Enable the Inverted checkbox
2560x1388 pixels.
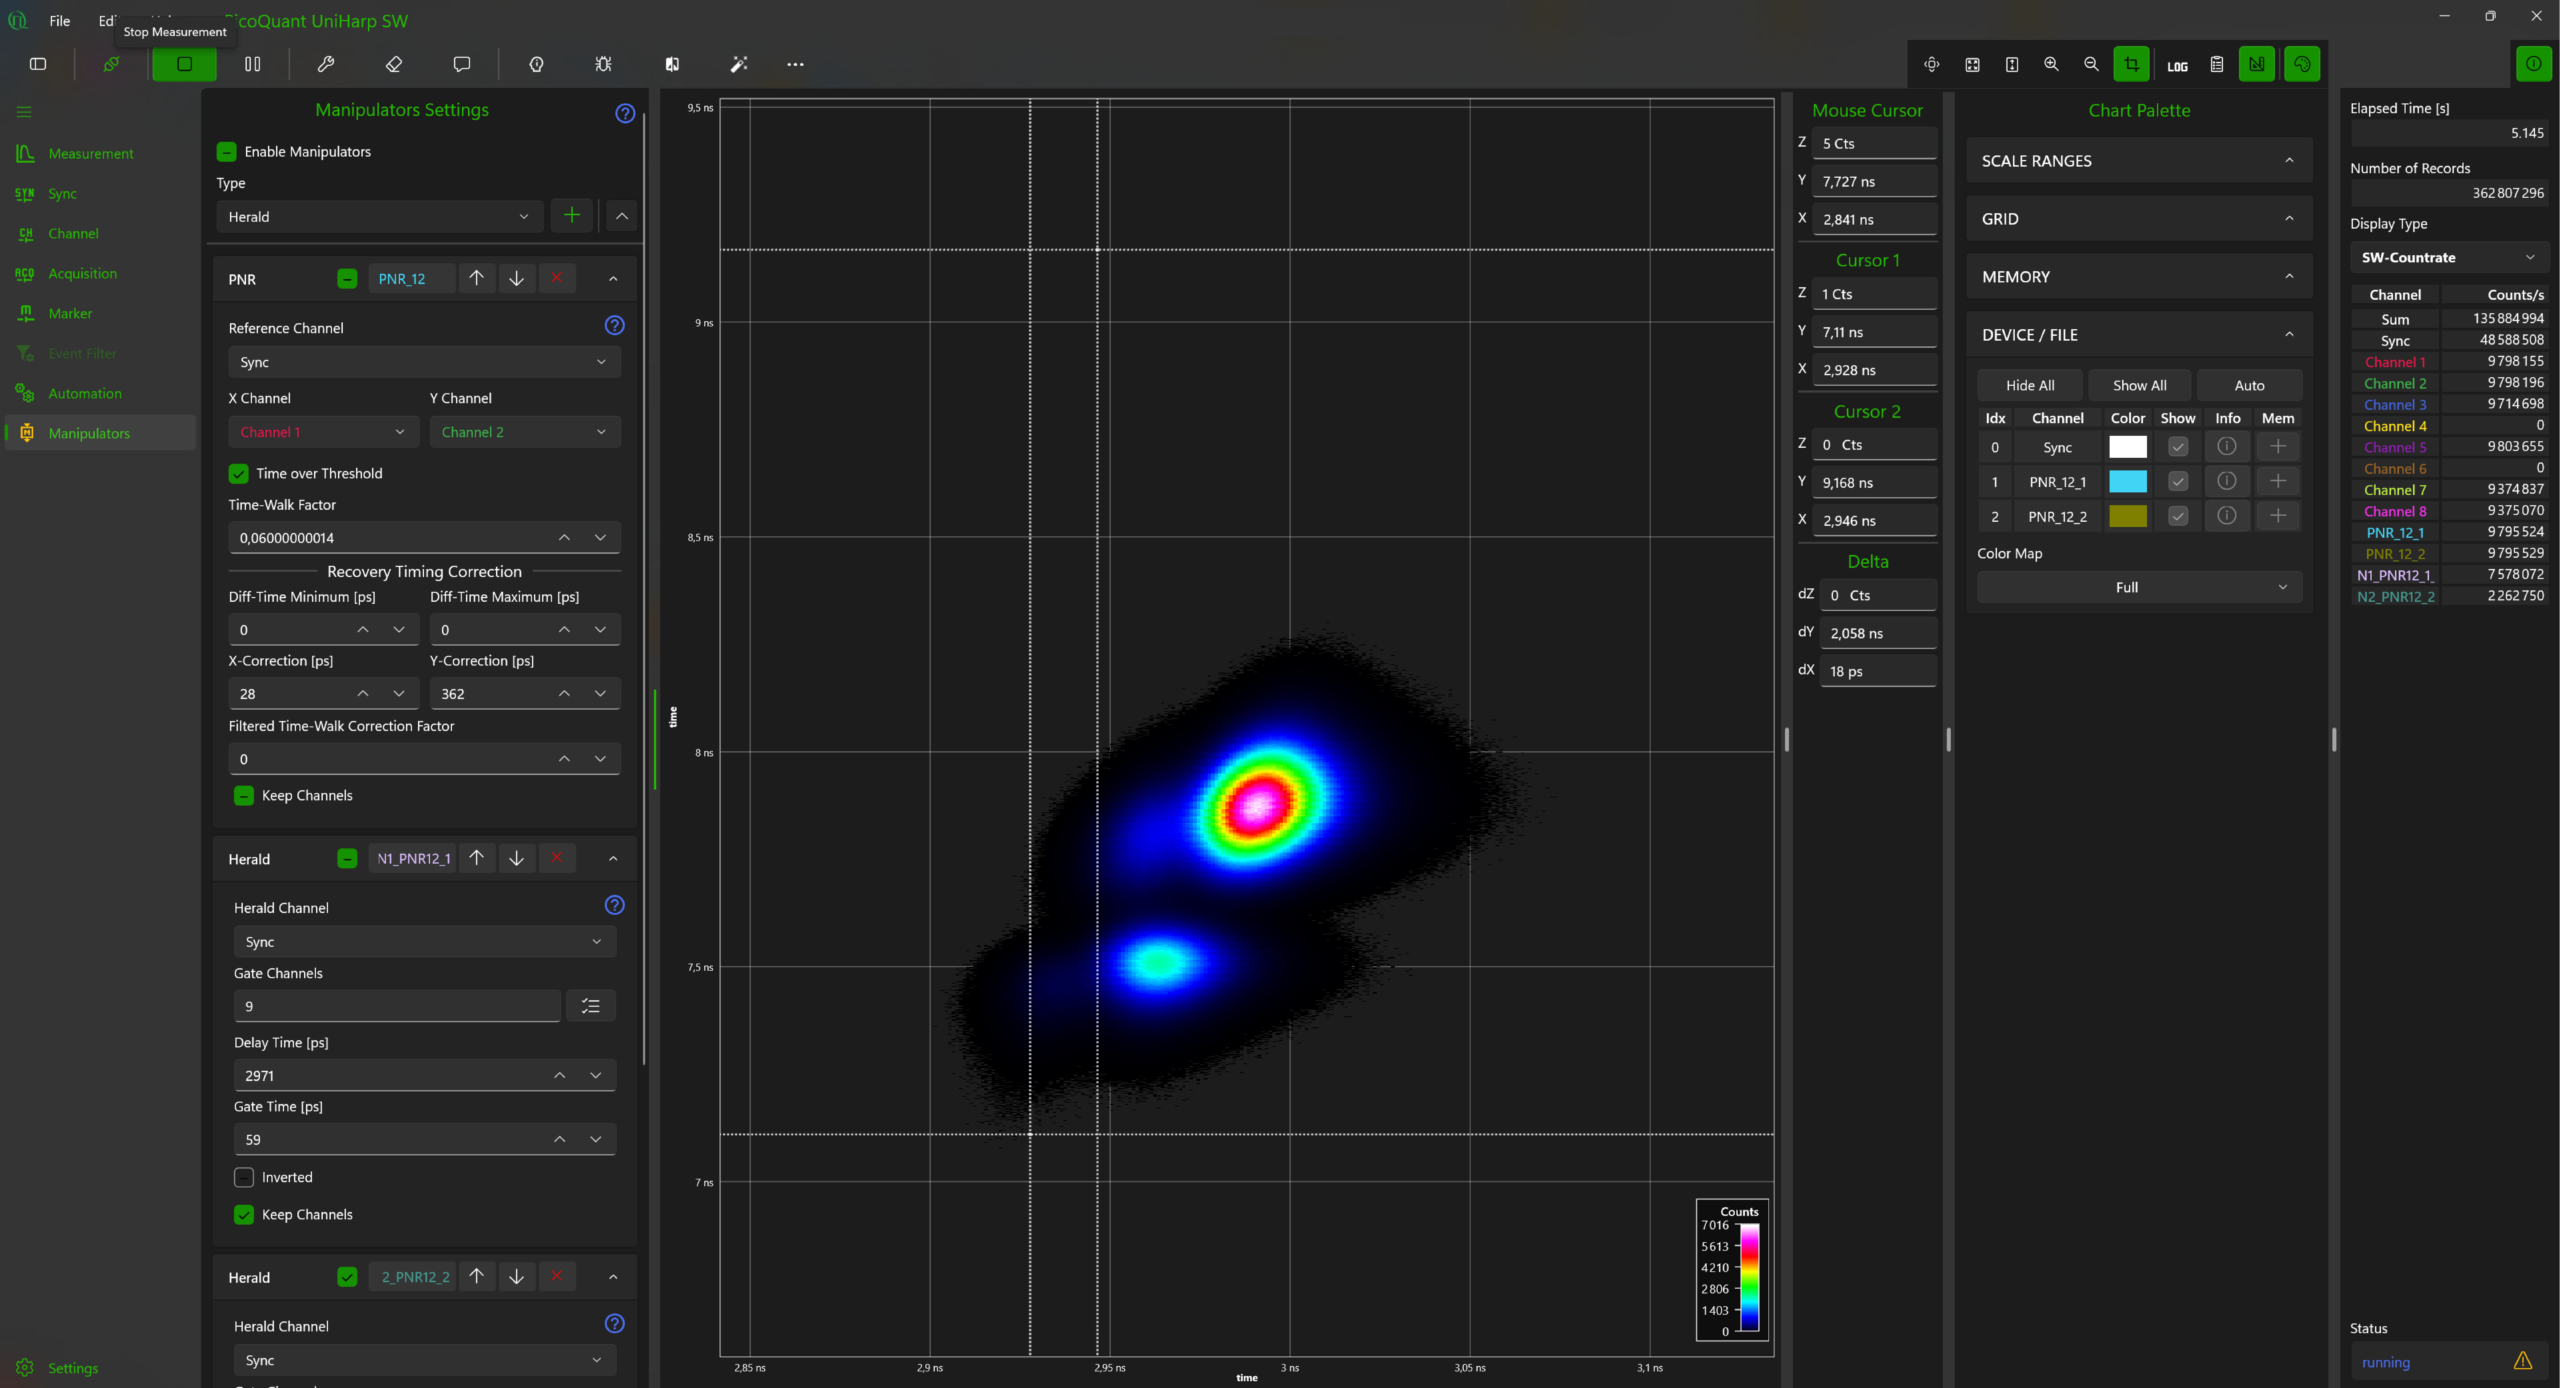click(x=244, y=1177)
